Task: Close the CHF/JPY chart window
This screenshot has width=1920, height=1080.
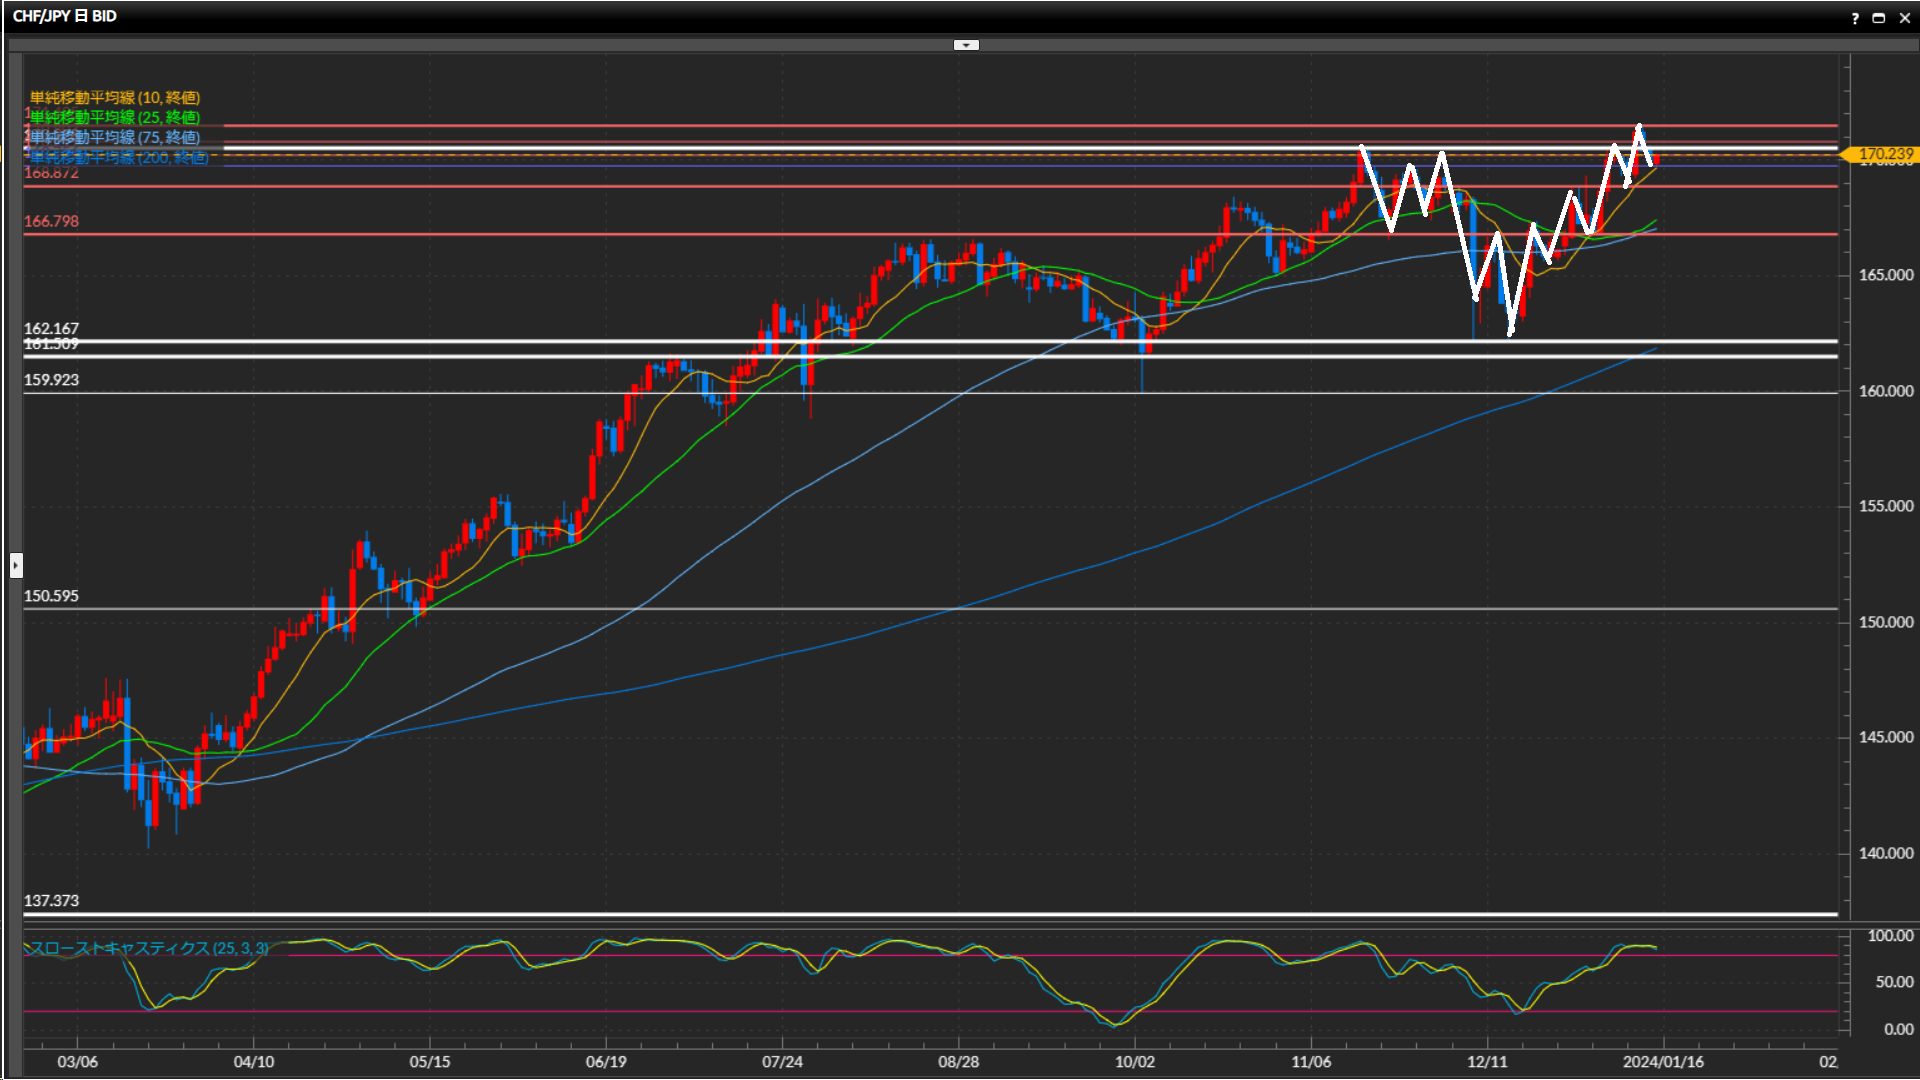Action: 1905,18
